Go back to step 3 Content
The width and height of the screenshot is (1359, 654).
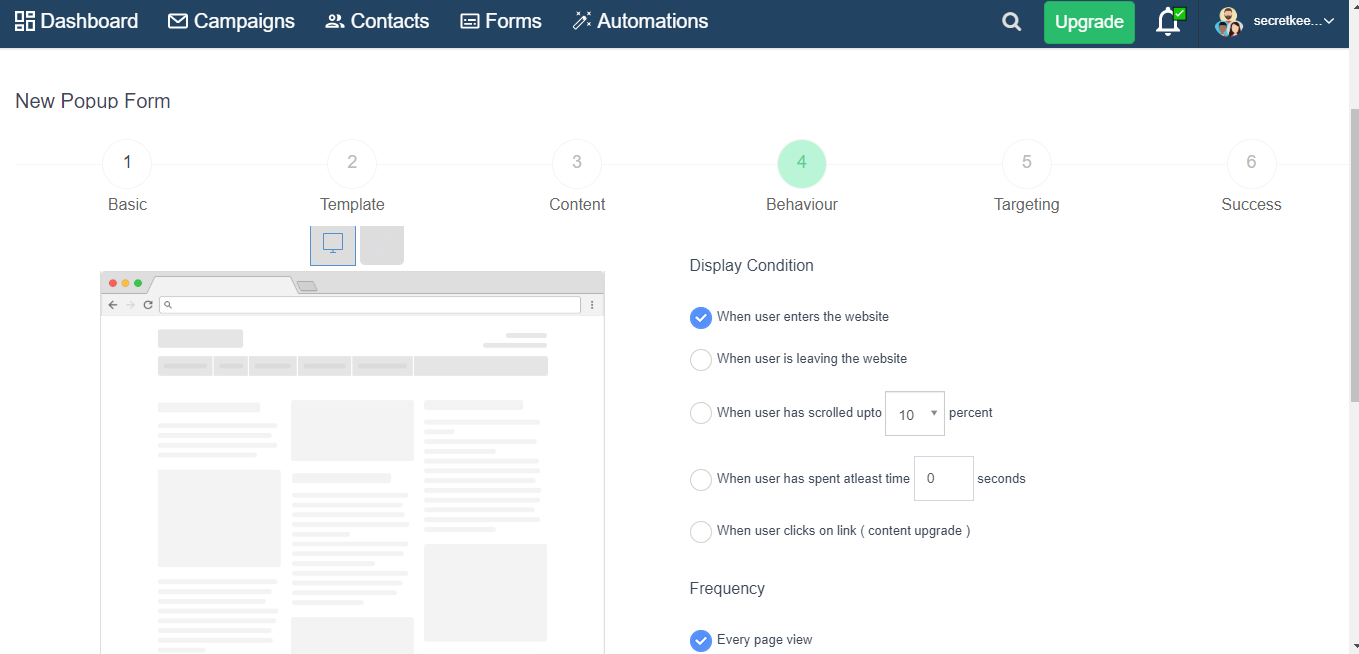point(577,164)
